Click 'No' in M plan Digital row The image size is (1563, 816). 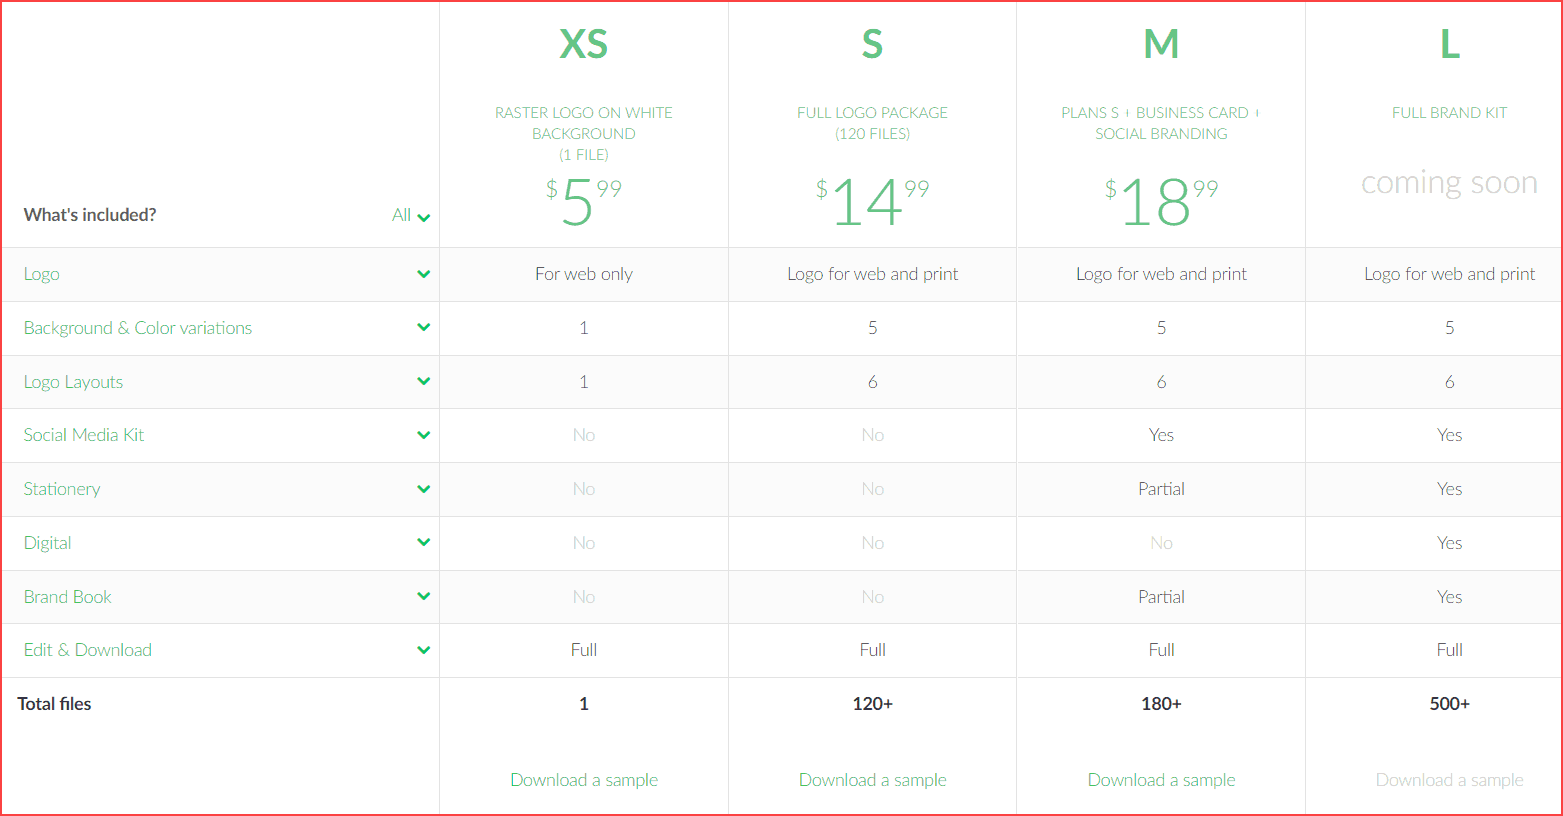[1161, 543]
